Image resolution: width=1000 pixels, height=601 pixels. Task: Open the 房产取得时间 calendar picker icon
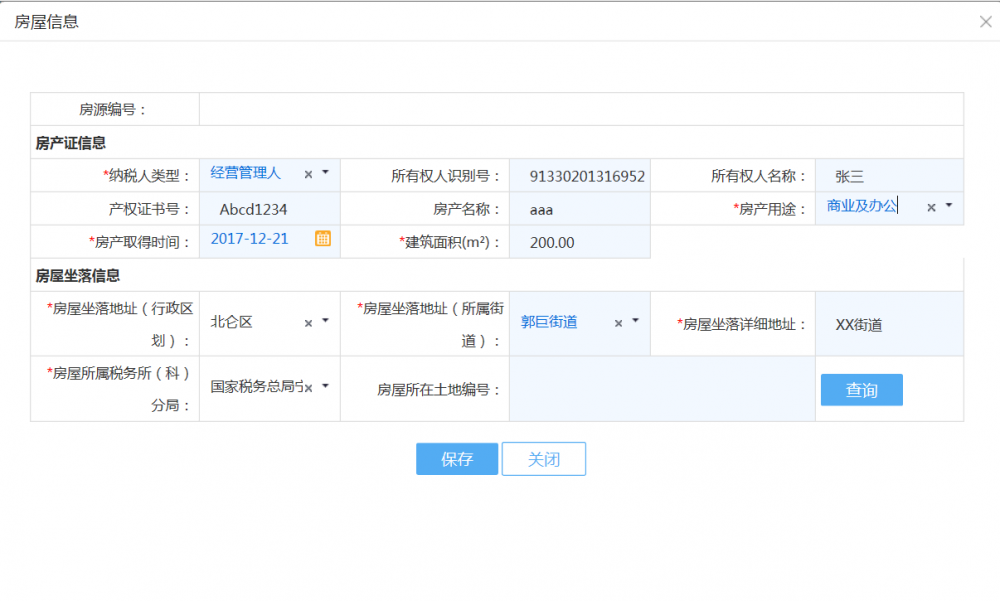coord(323,238)
